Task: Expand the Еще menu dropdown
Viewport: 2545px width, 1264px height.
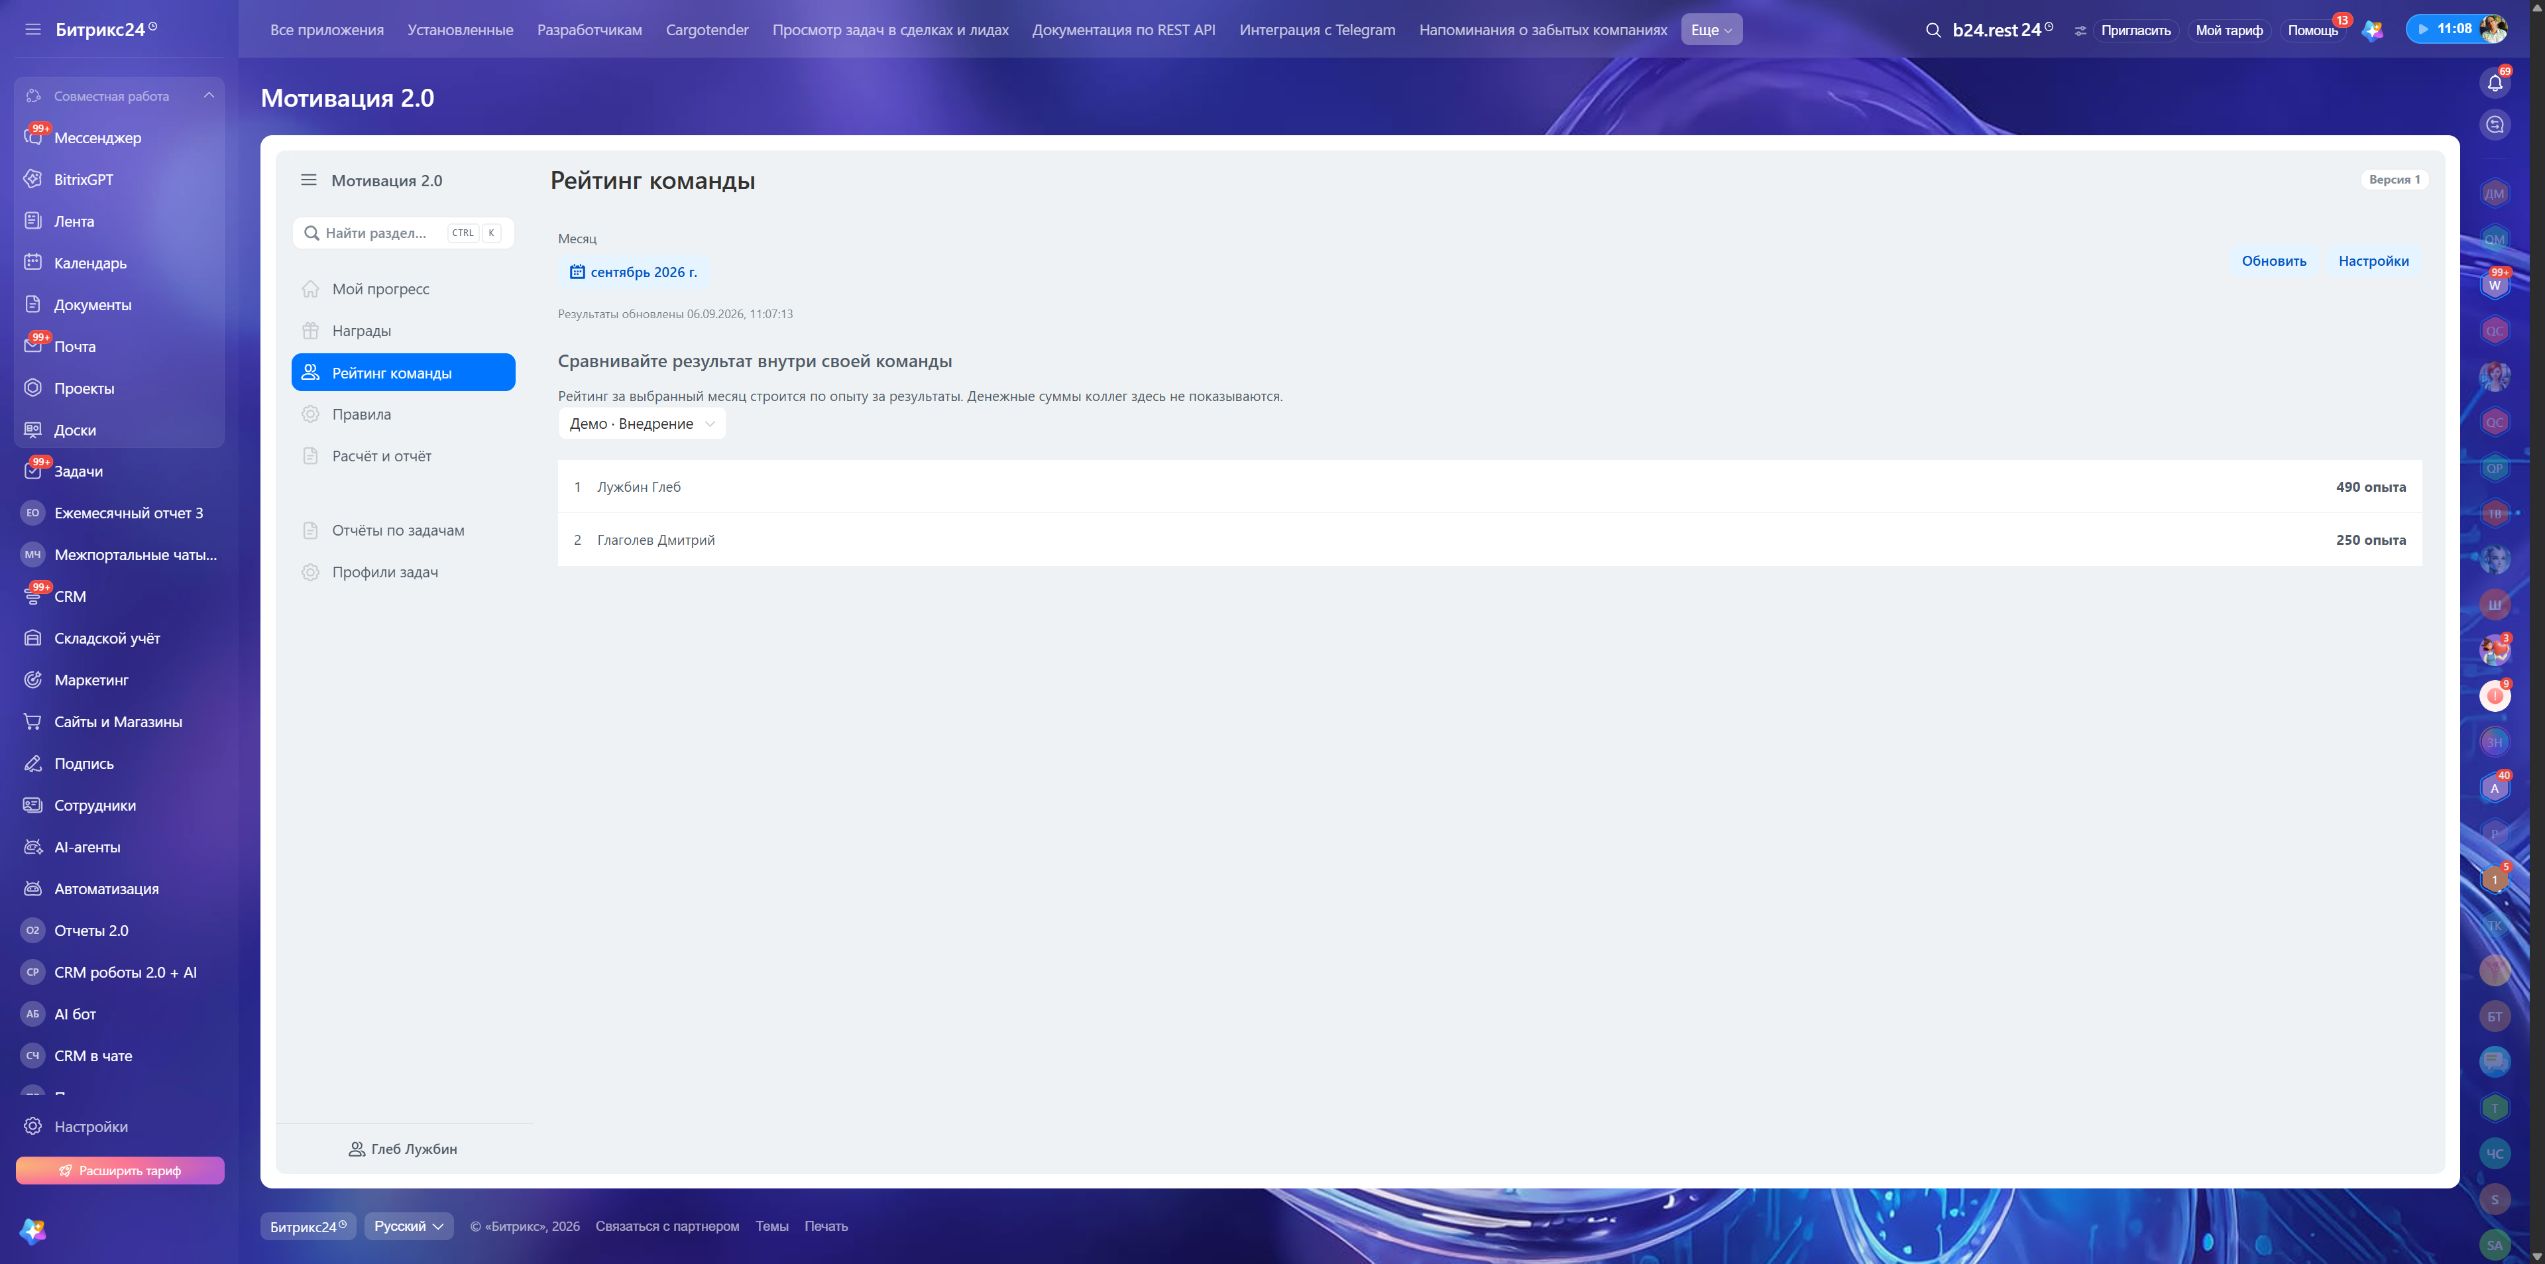Action: pos(1711,30)
